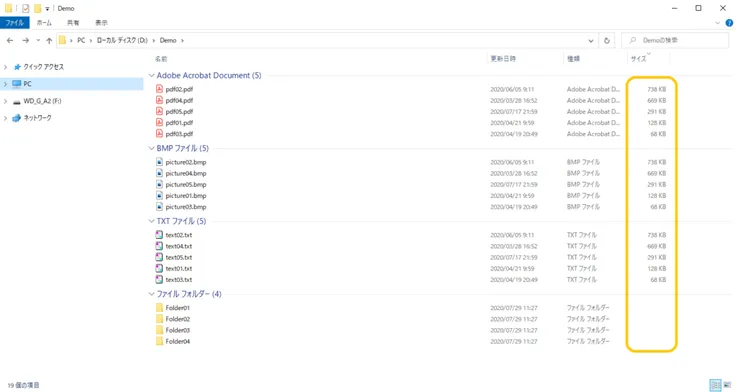736x392 pixels.
Task: Expand the ネットワーク tree node
Action: (6, 118)
